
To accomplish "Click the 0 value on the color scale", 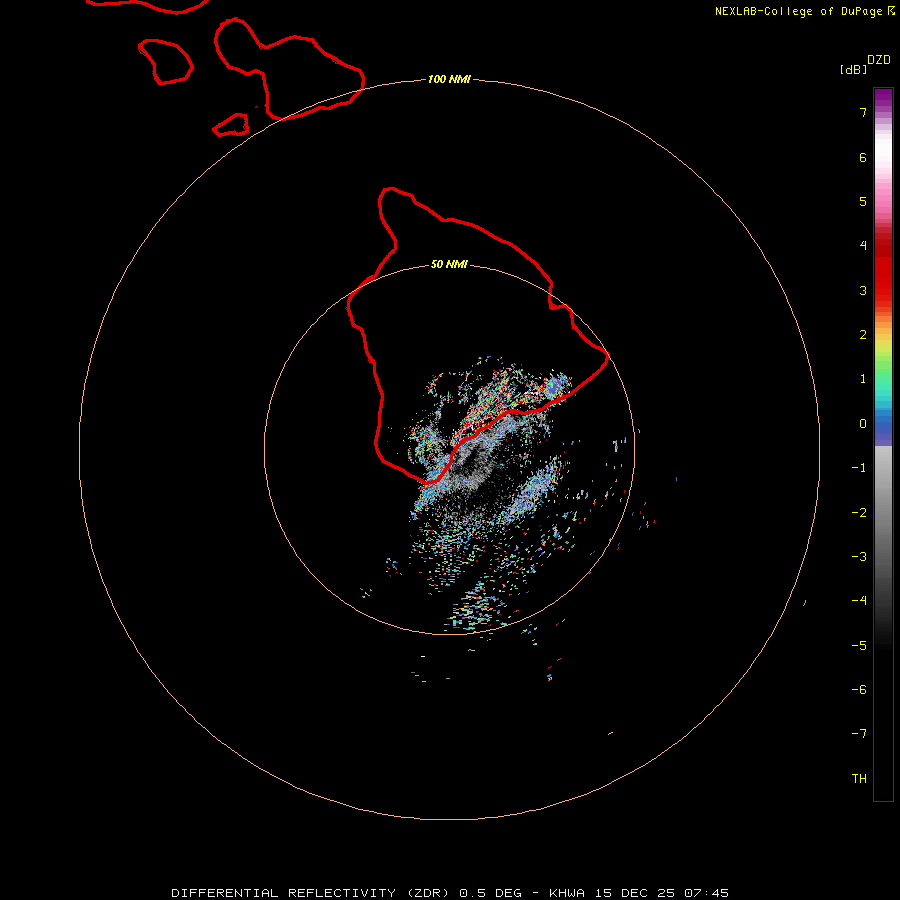I will 863,424.
